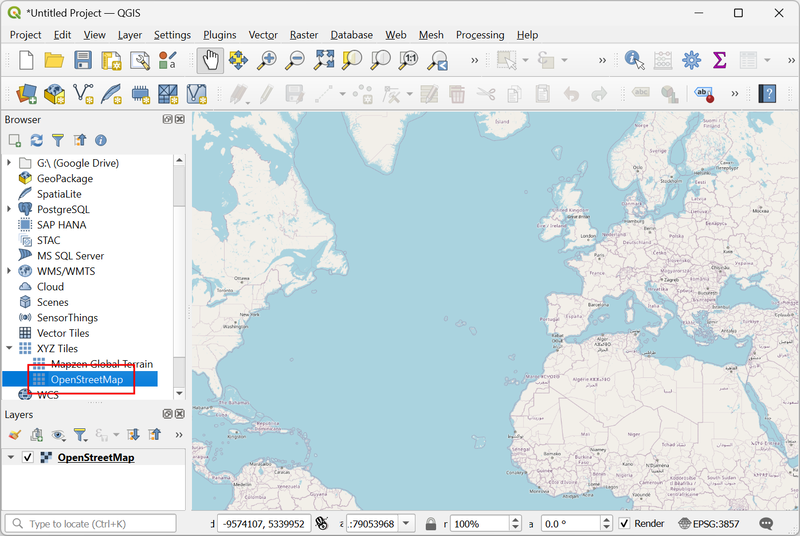The height and width of the screenshot is (536, 800).
Task: Click the Statistical Summary sigma icon
Action: 719,60
